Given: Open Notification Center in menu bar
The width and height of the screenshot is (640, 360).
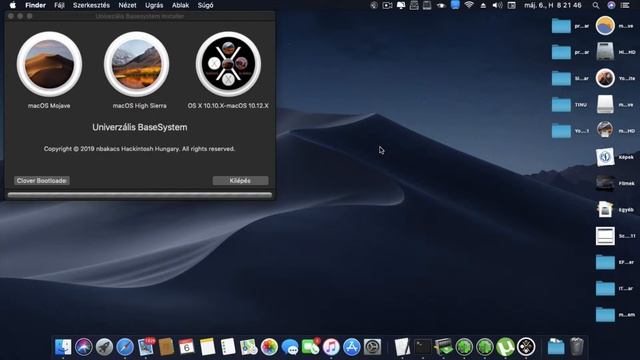Looking at the screenshot, I should pos(625,5).
